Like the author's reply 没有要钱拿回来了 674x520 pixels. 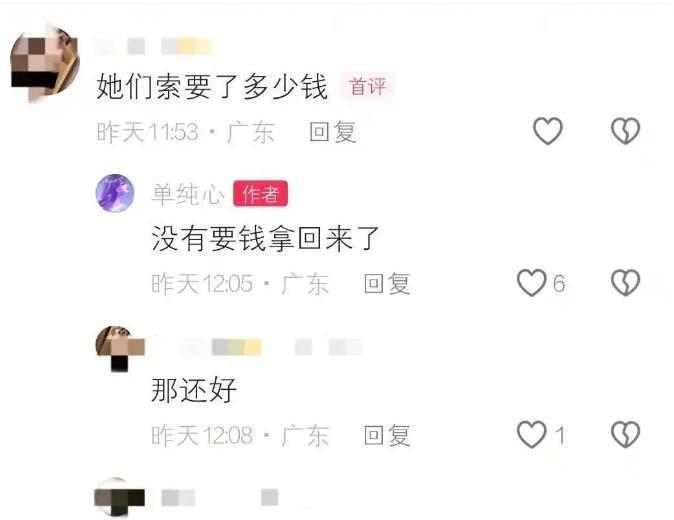tap(532, 283)
